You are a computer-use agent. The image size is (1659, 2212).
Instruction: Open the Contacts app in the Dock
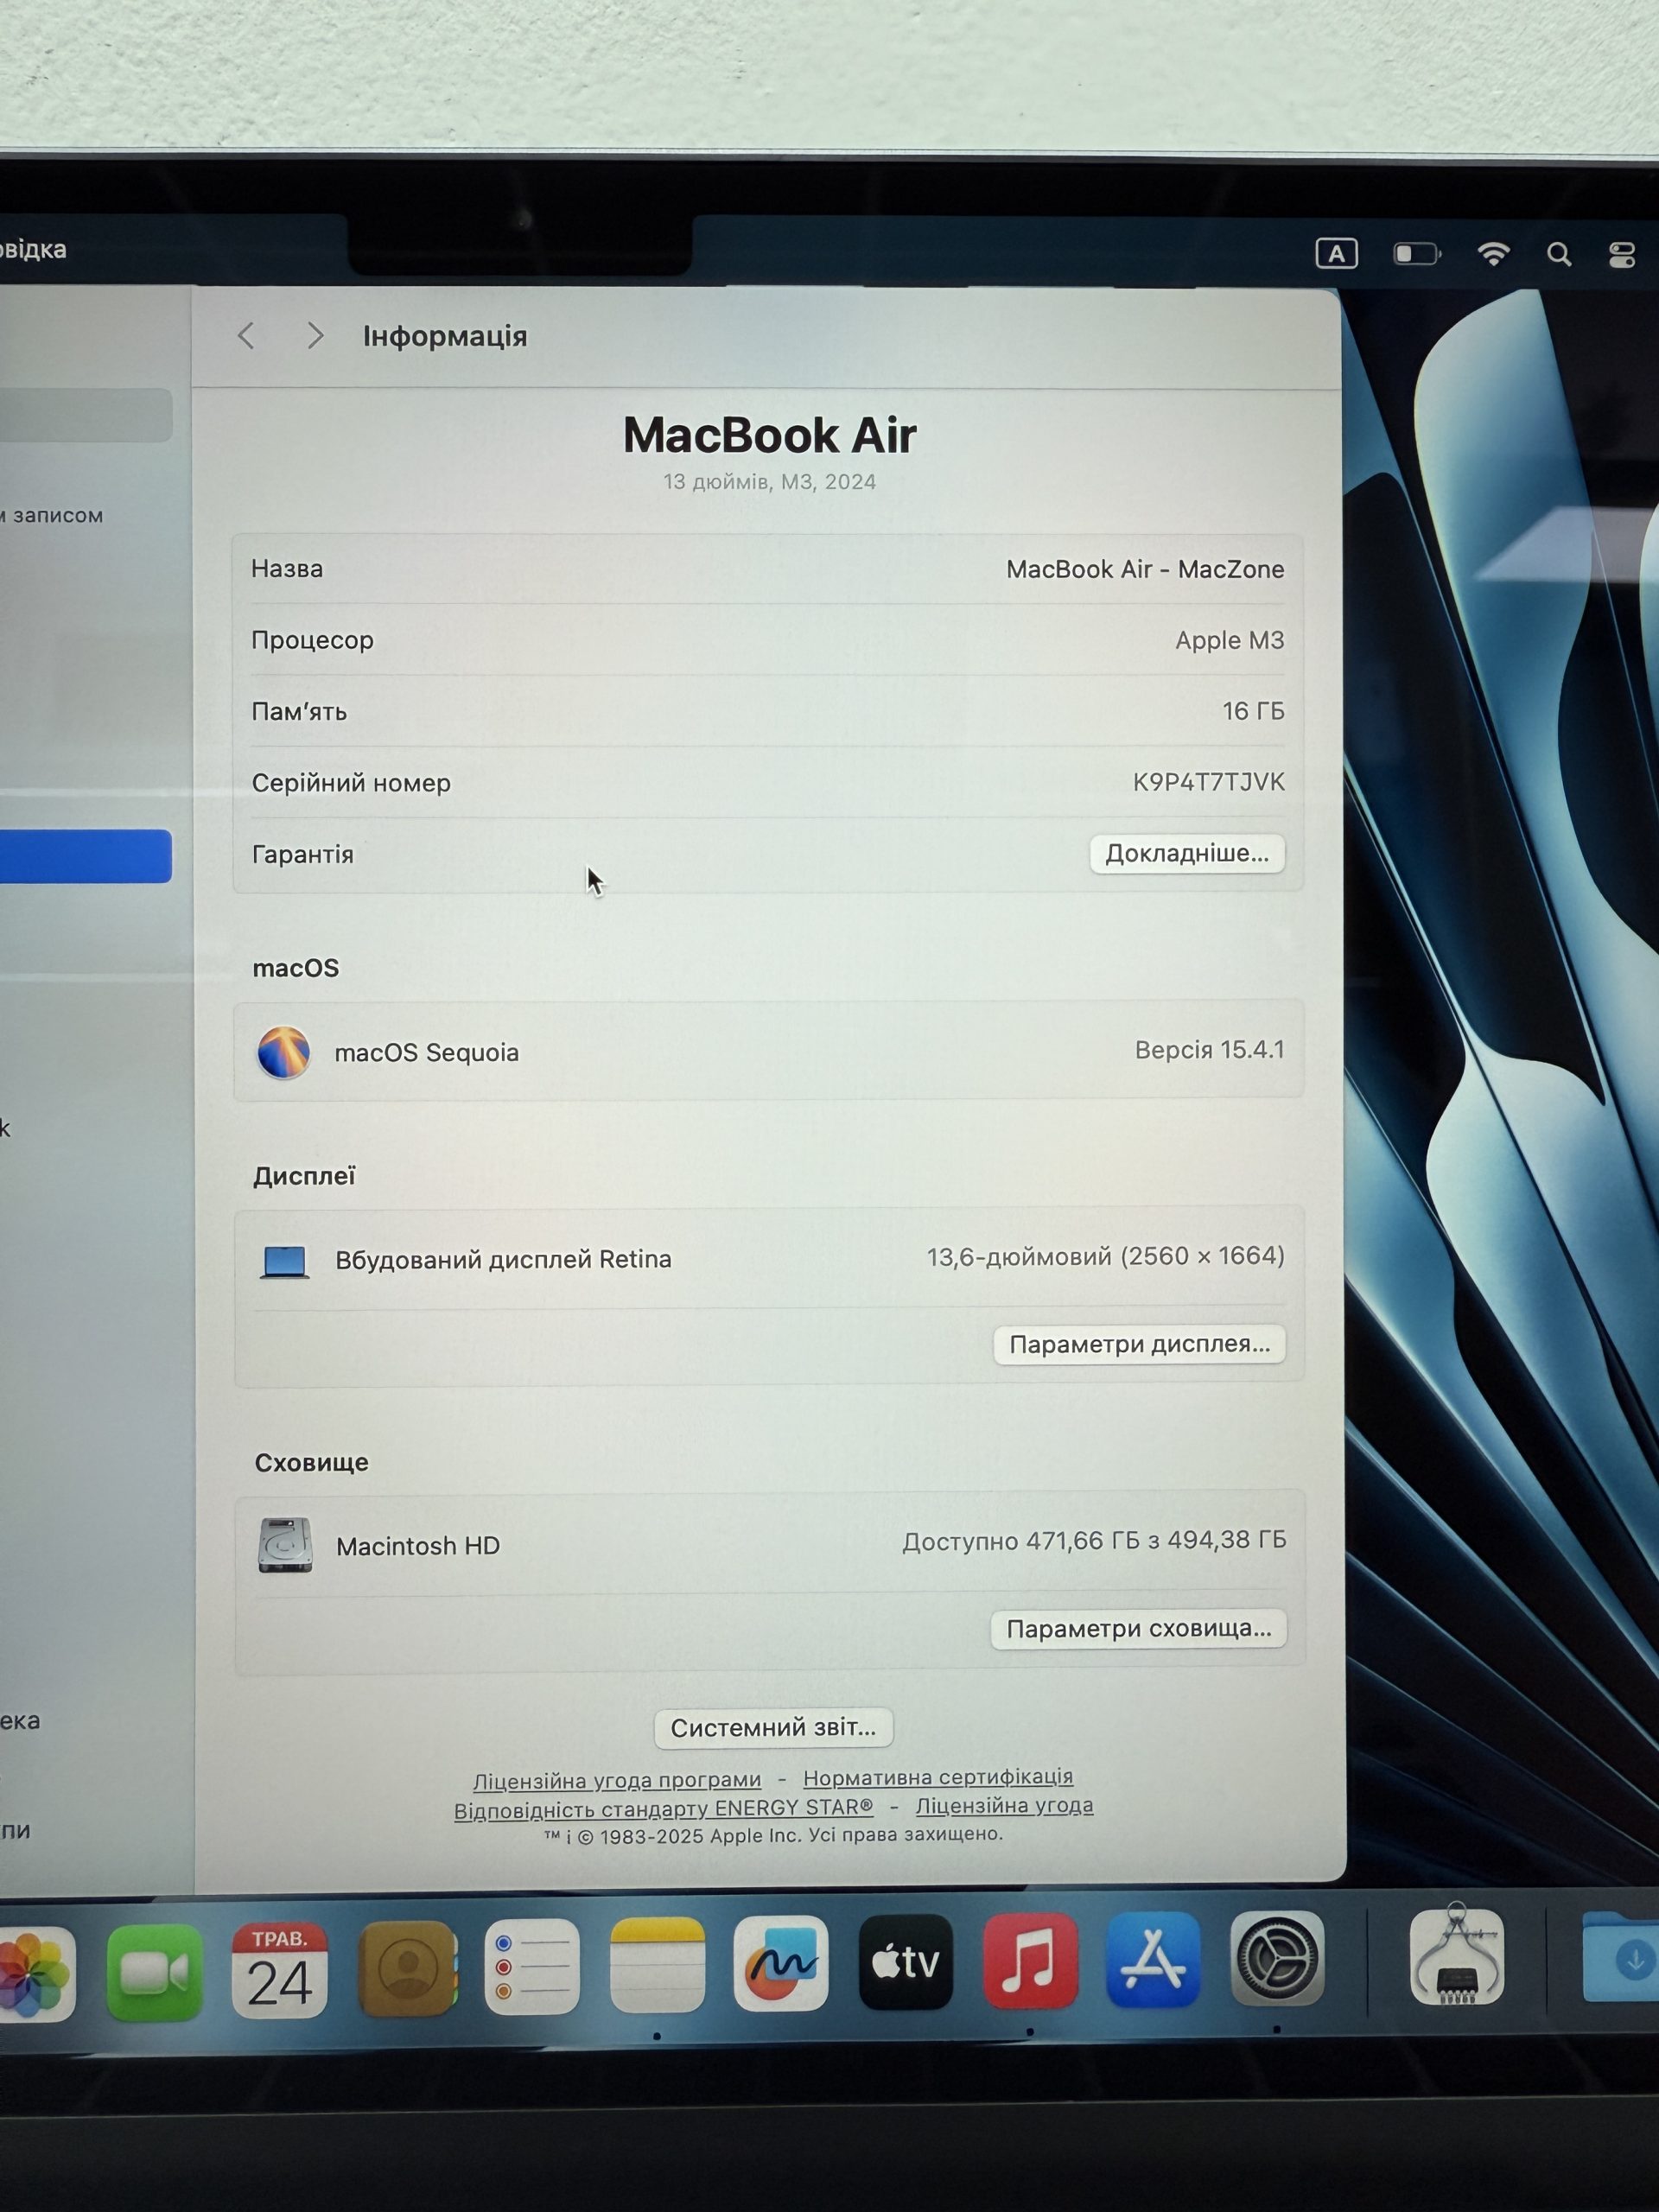click(x=407, y=1968)
